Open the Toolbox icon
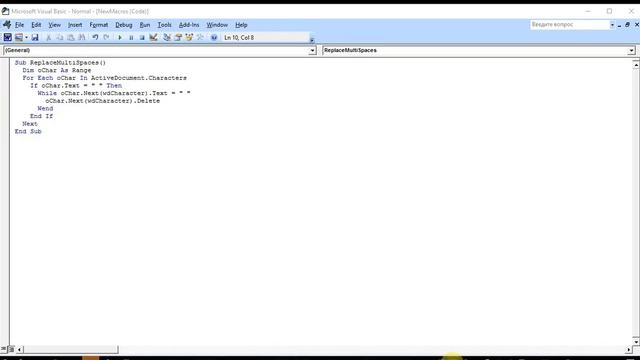640x360 pixels. pyautogui.click(x=200, y=37)
